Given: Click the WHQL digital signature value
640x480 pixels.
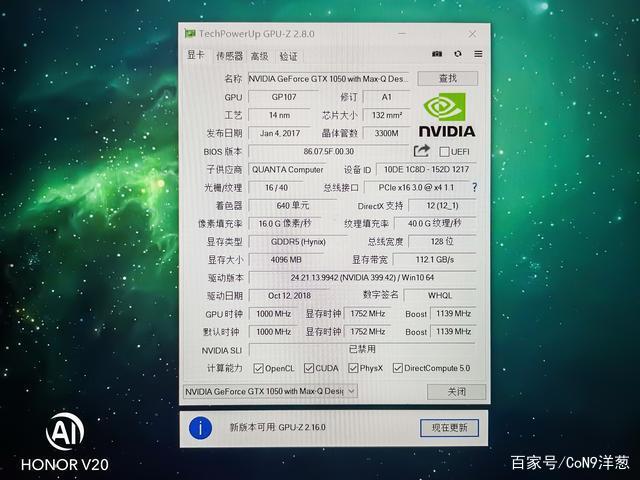Looking at the screenshot, I should (x=440, y=296).
